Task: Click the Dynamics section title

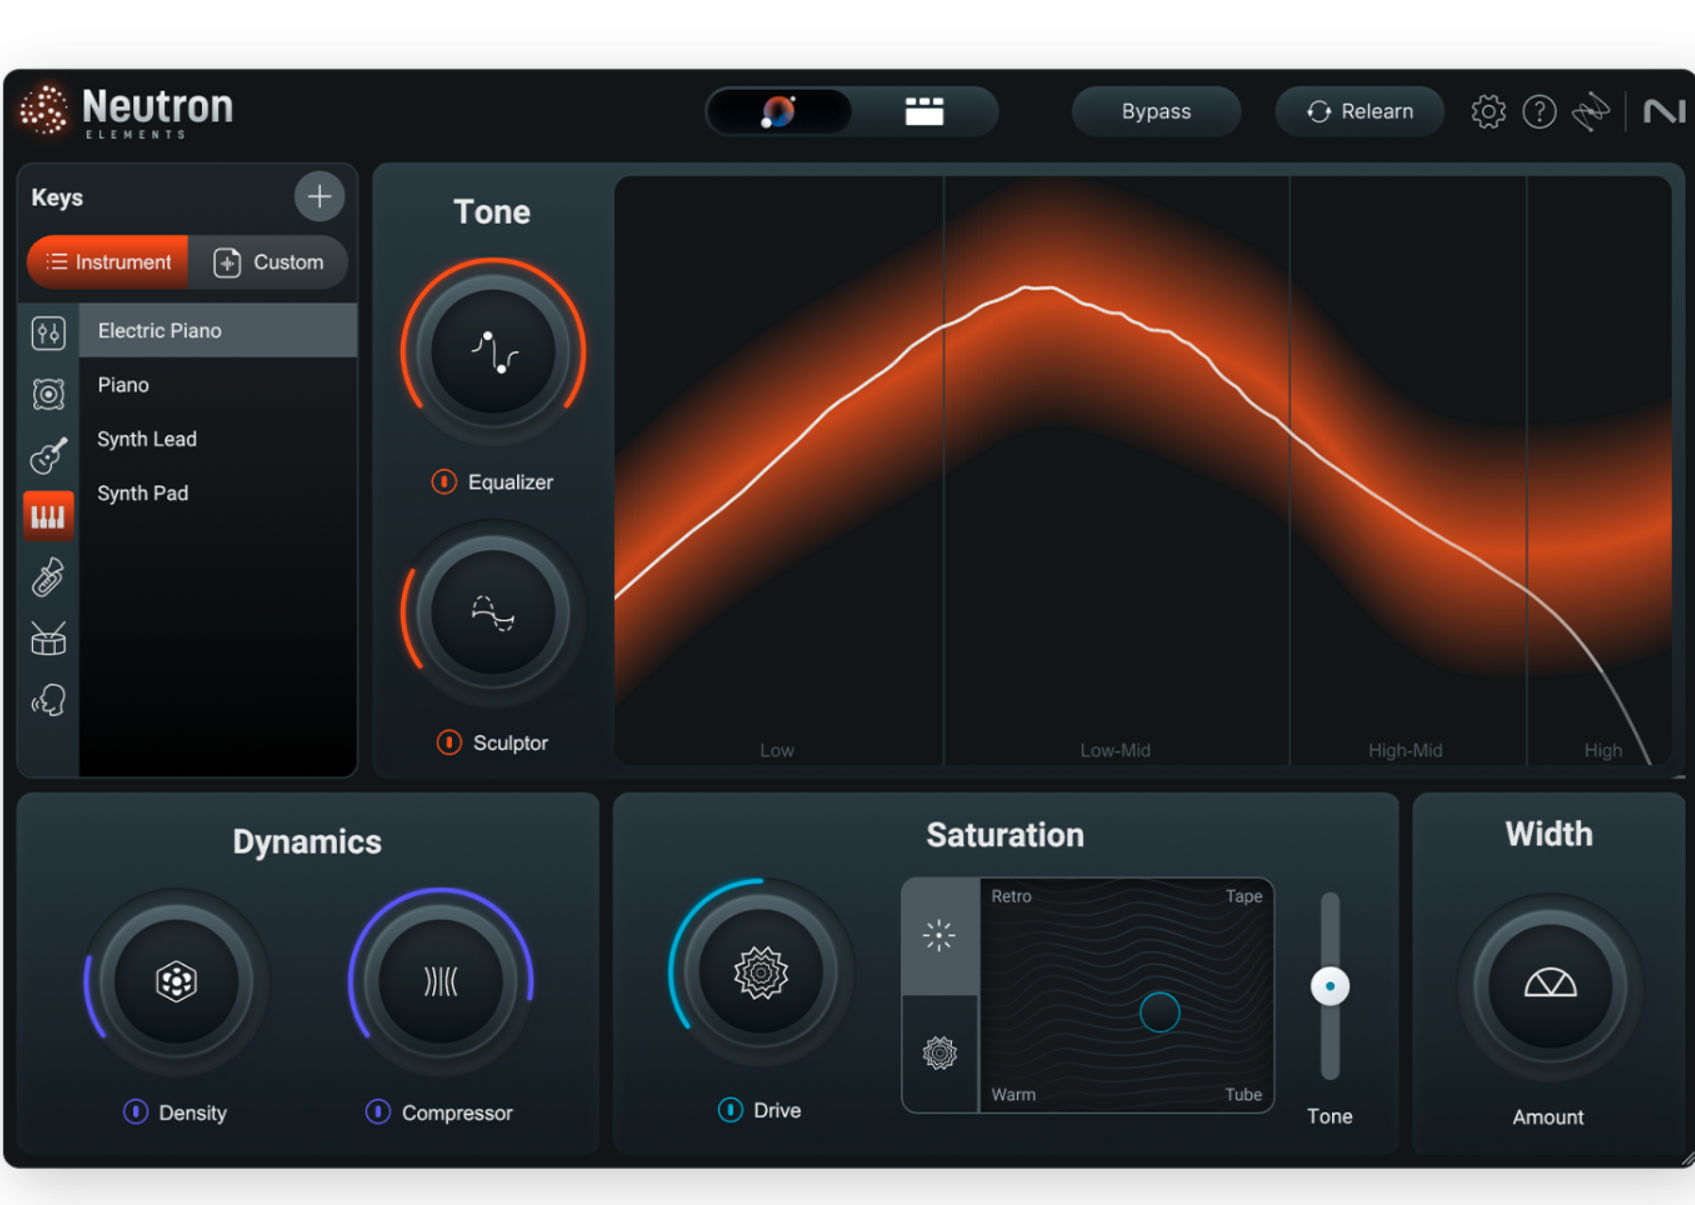Action: 307,842
